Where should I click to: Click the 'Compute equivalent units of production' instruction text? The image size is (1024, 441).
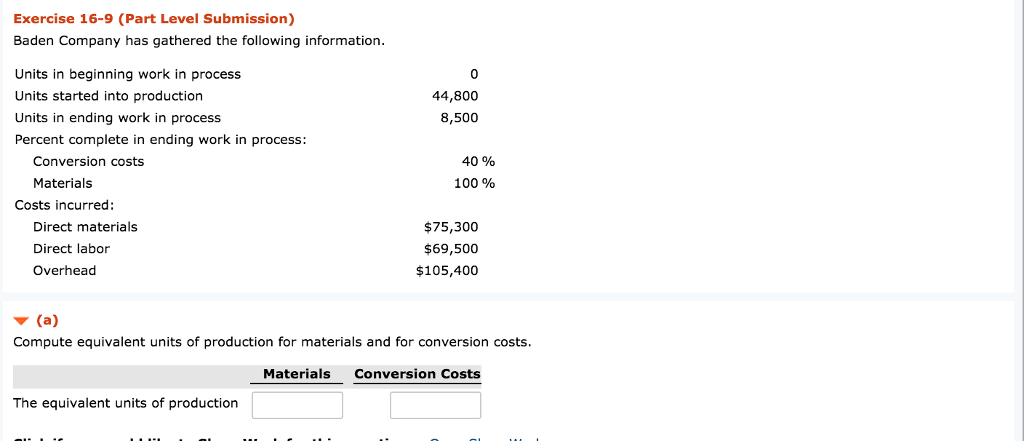click(272, 342)
